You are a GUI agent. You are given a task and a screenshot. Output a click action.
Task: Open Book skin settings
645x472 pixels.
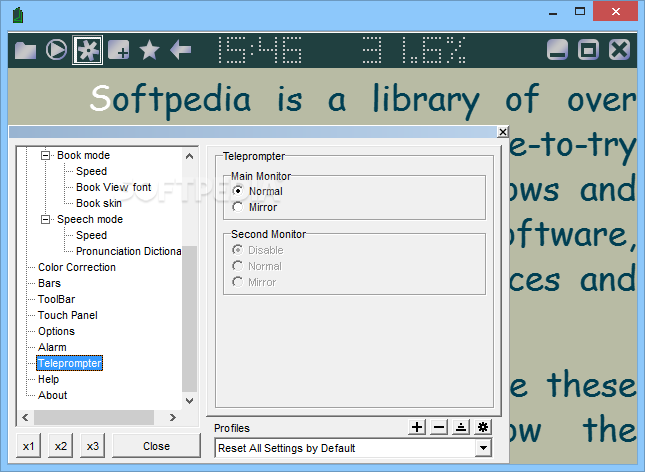(x=99, y=203)
